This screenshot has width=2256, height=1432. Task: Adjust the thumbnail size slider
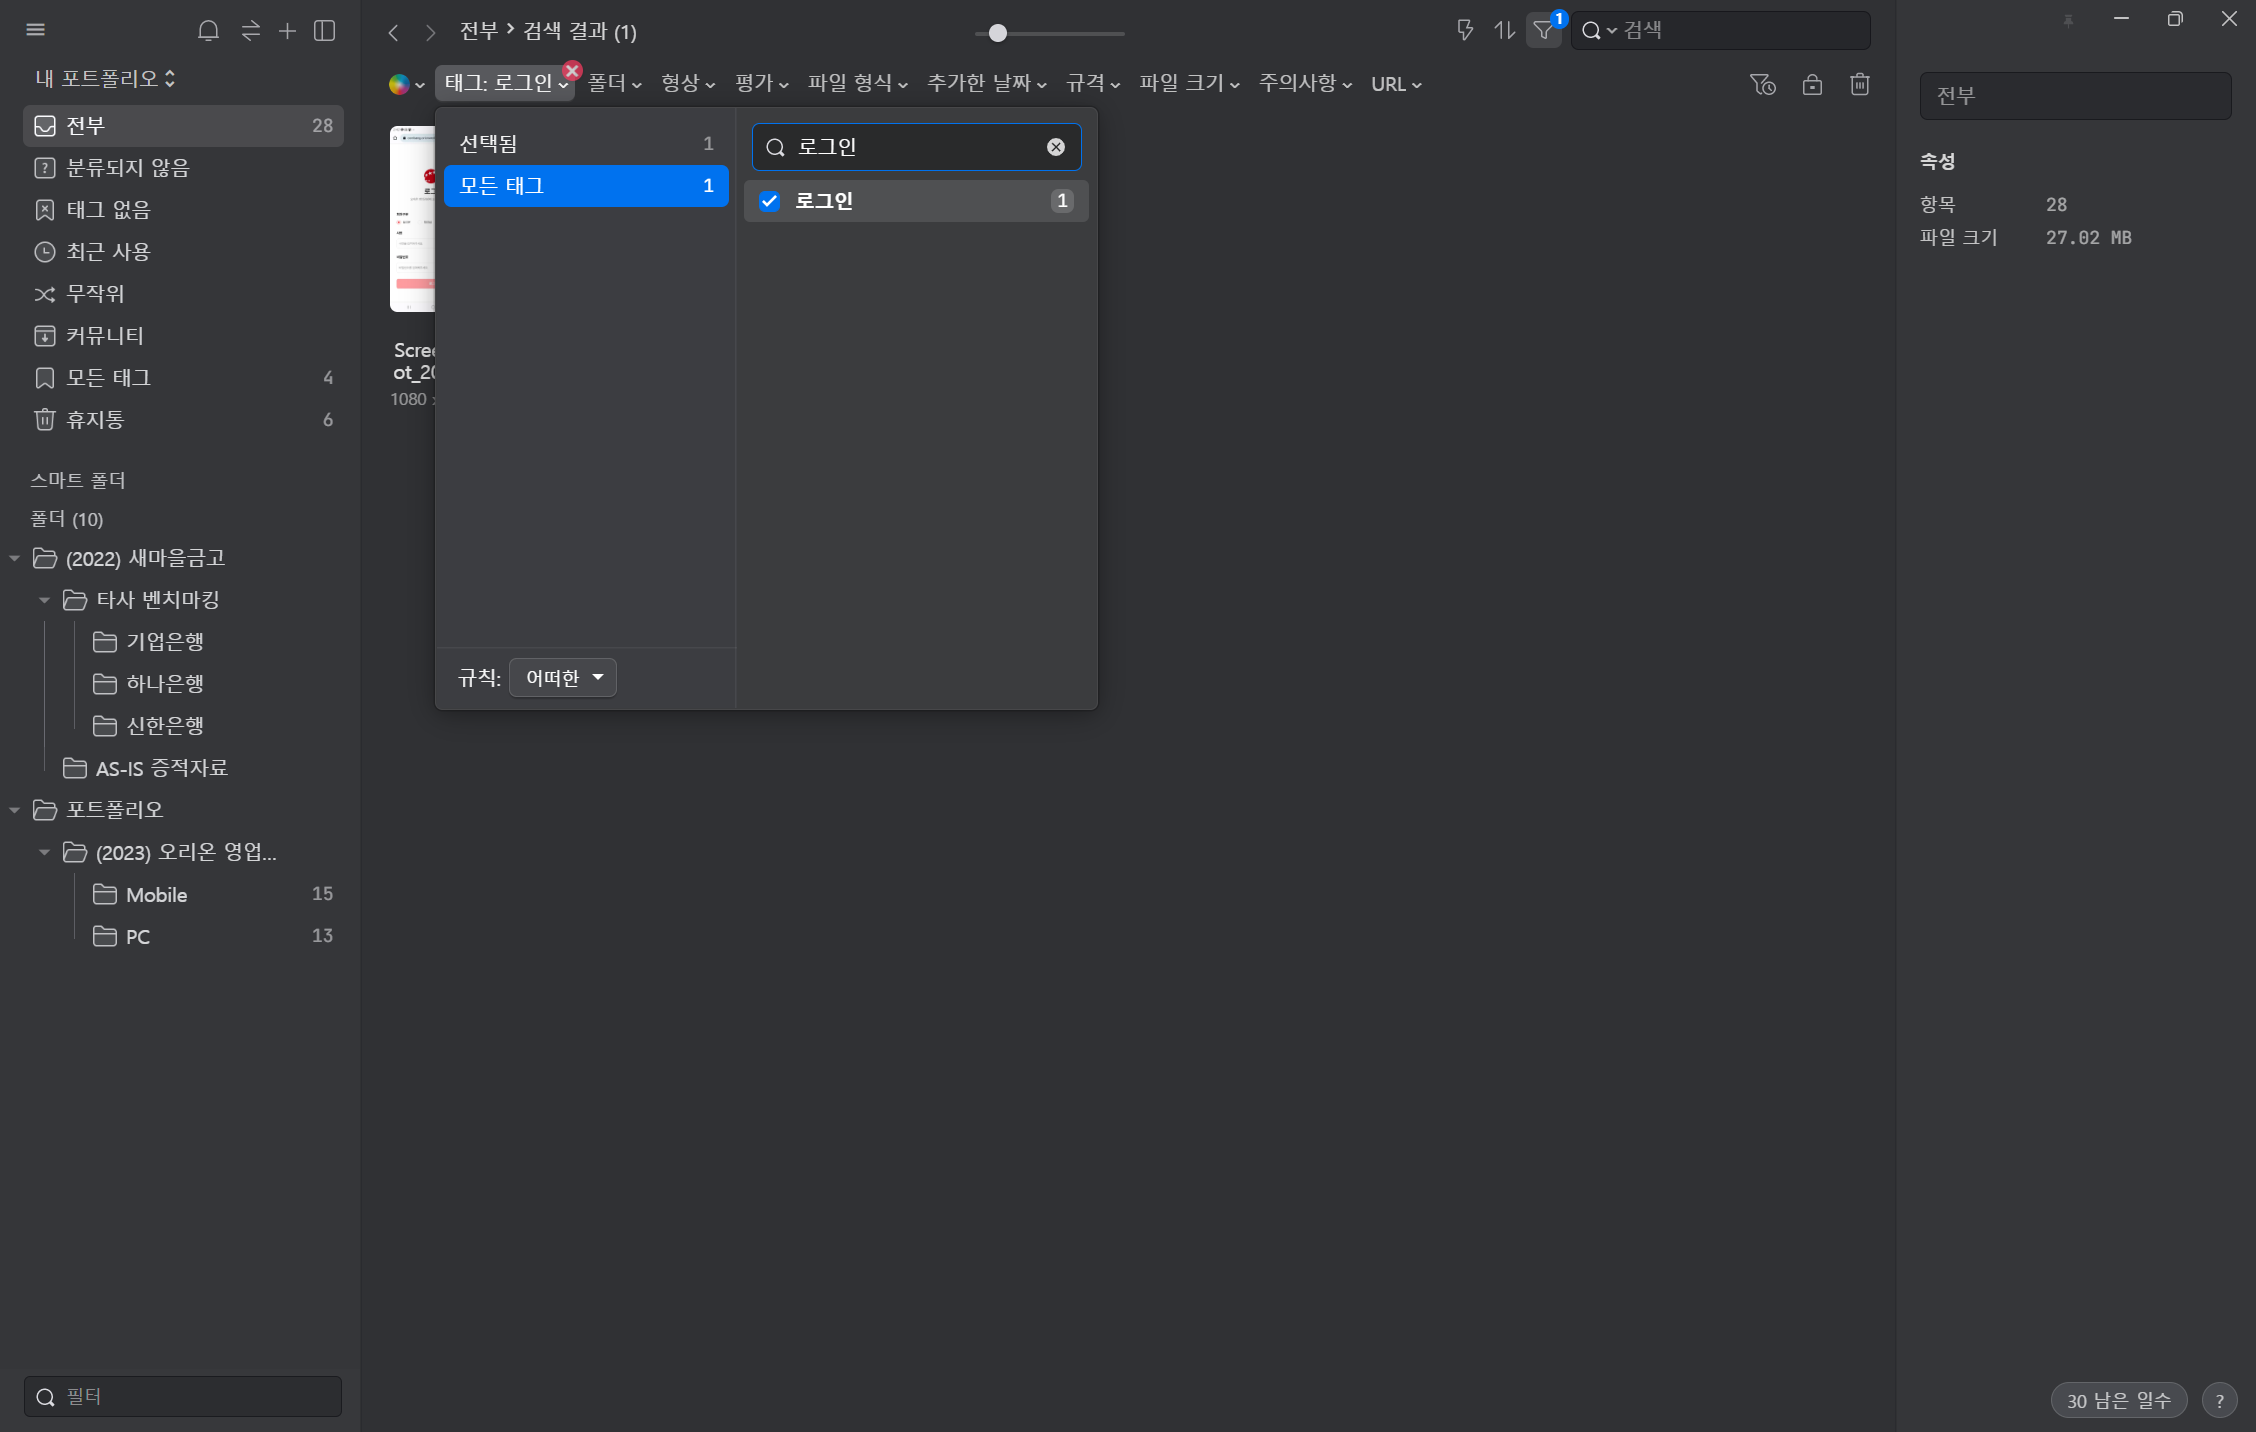click(997, 33)
